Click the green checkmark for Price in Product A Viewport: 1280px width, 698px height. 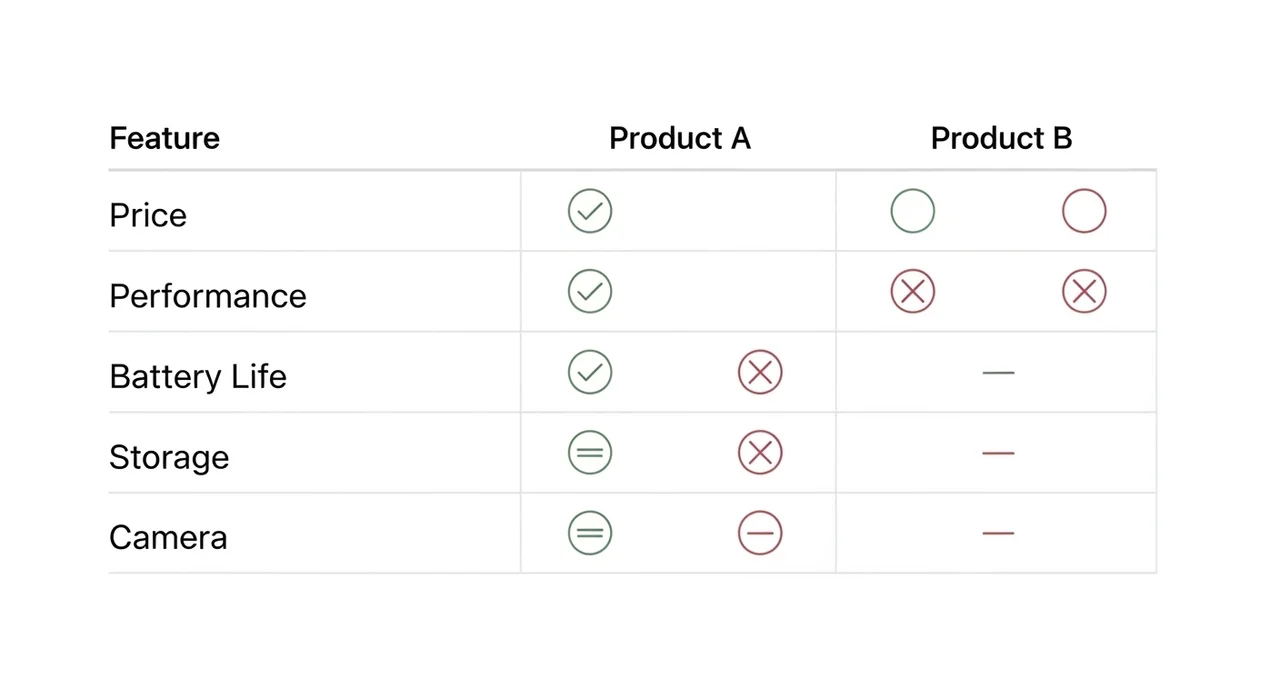click(590, 212)
